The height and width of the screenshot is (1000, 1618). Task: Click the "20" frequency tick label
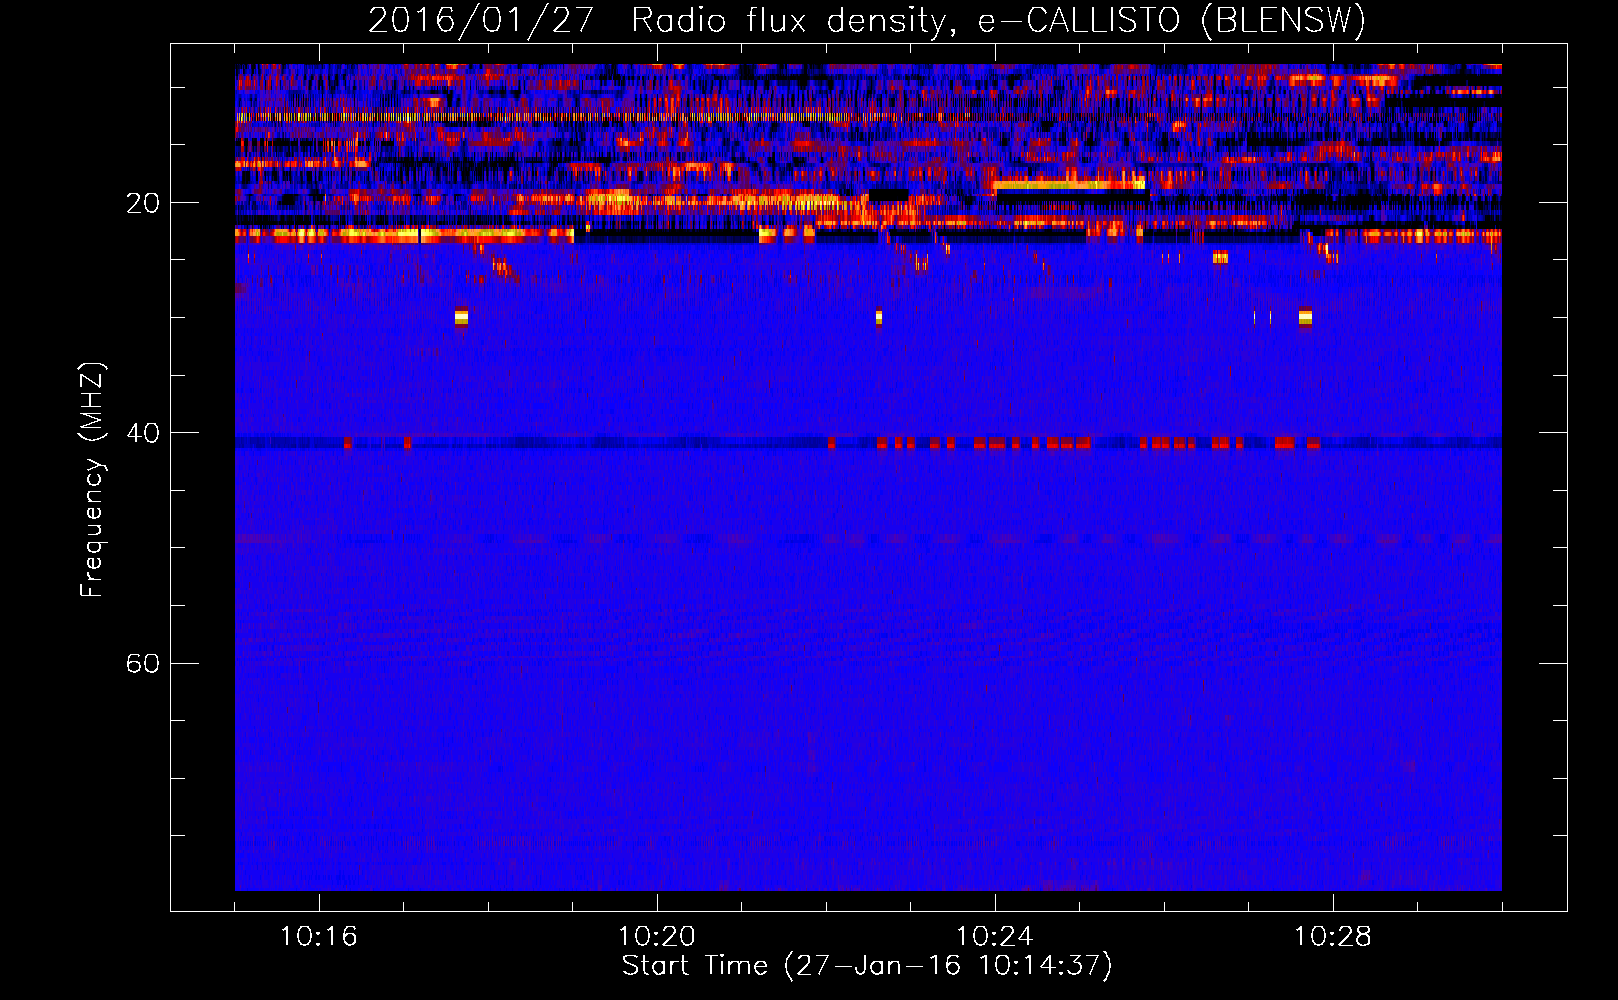click(143, 203)
